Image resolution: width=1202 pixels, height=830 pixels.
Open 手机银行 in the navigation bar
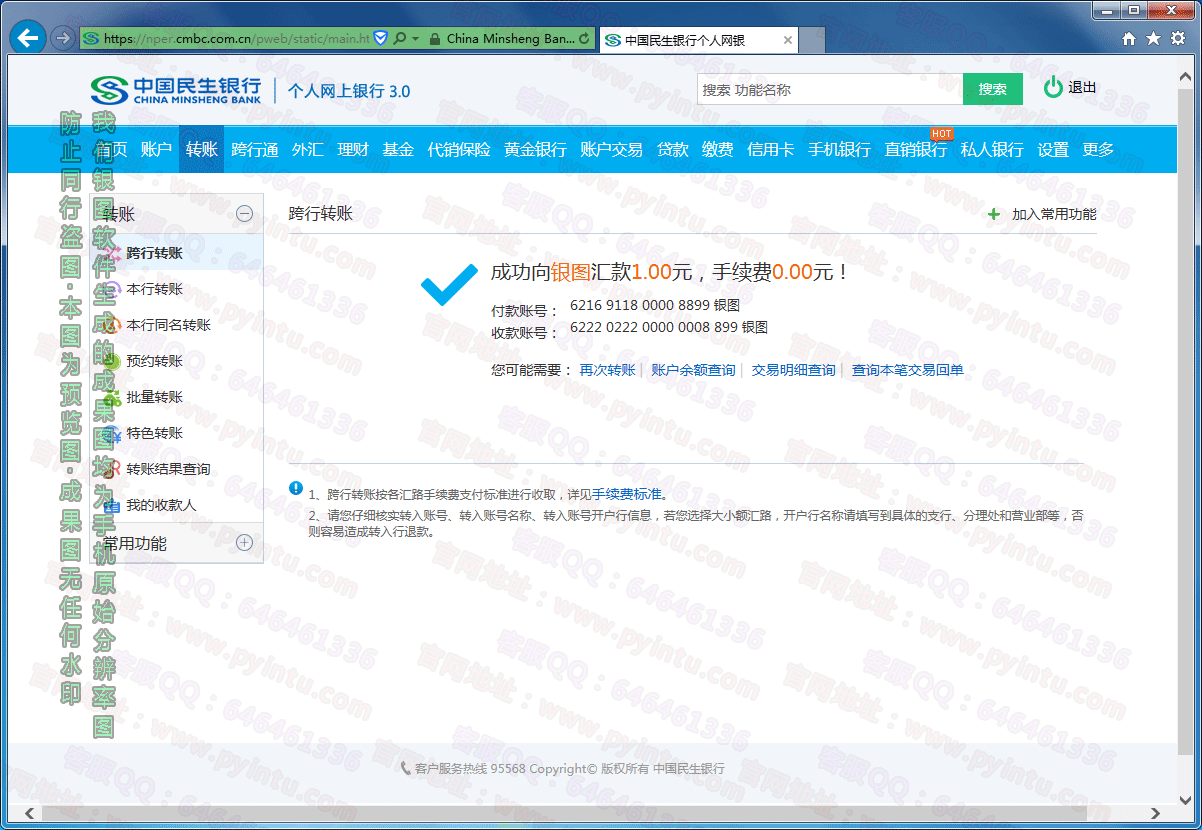coord(839,150)
